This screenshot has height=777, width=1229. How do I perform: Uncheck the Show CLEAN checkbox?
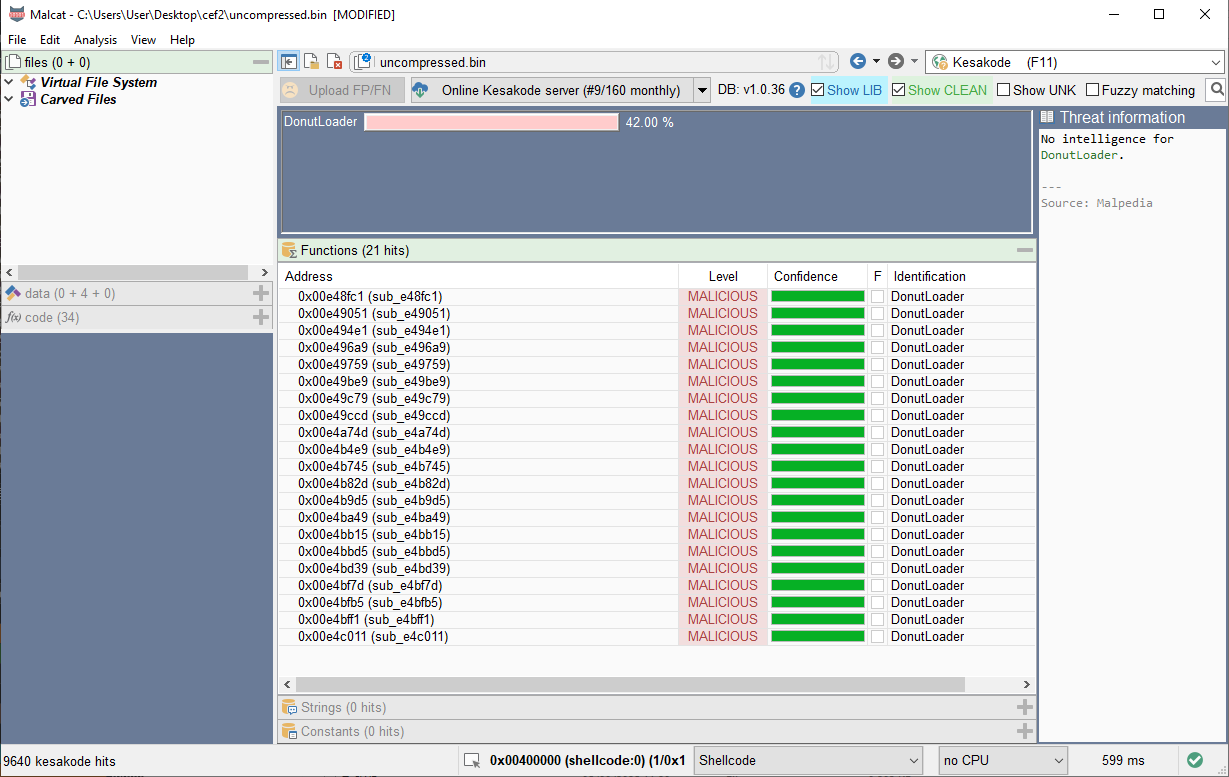click(x=899, y=90)
